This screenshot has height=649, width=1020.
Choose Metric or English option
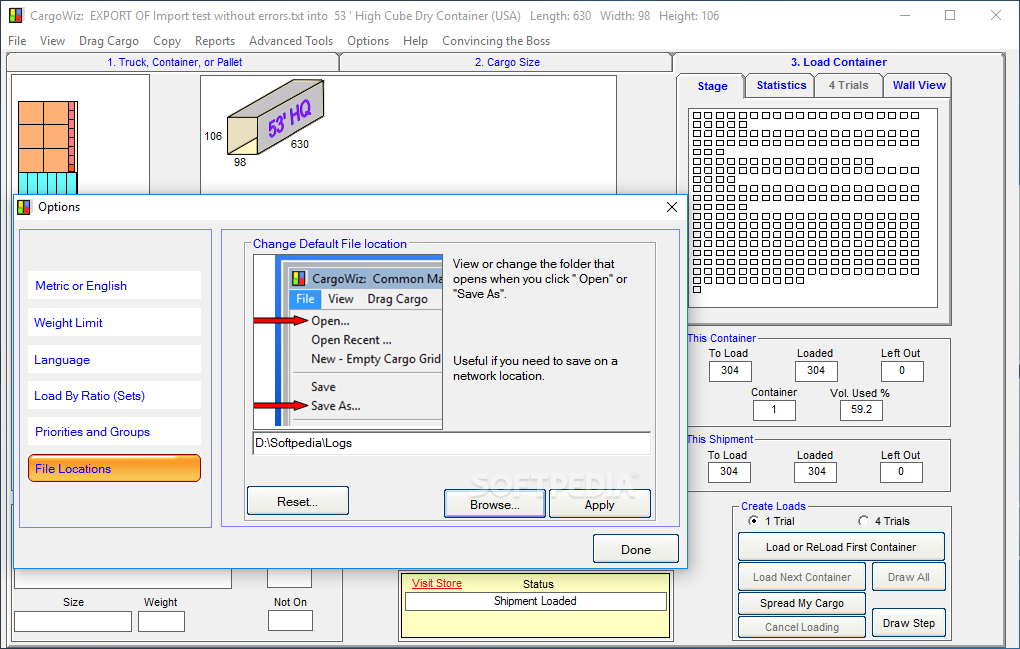(114, 285)
